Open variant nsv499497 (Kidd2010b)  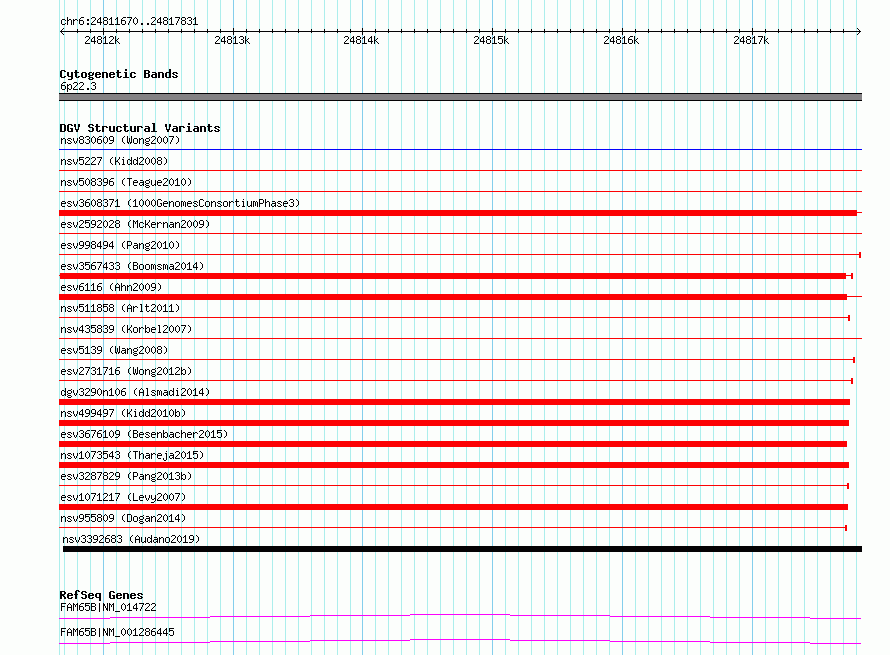pyautogui.click(x=123, y=413)
